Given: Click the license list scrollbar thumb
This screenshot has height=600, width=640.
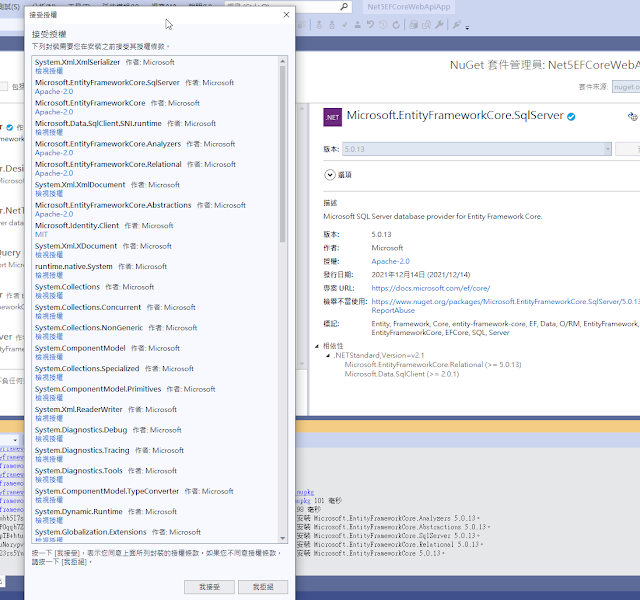Looking at the screenshot, I should [x=282, y=154].
